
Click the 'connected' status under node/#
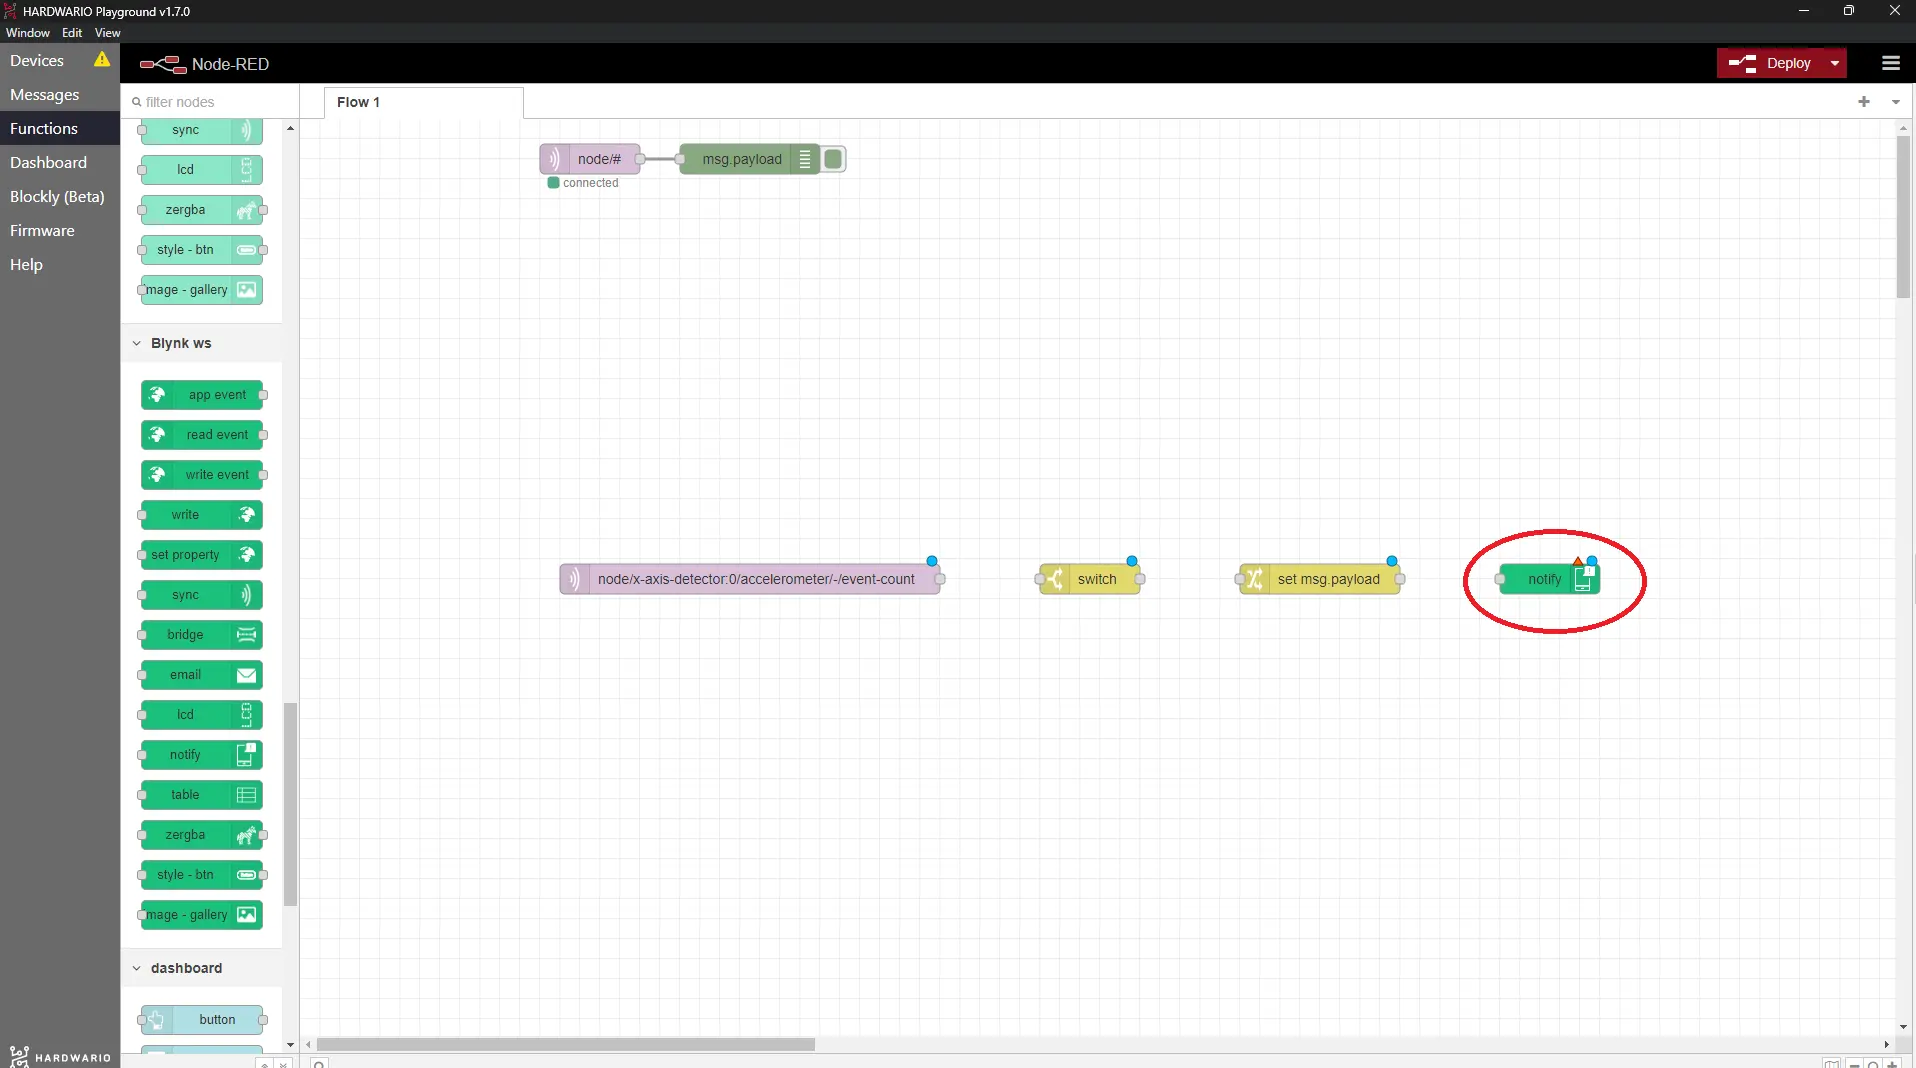(x=583, y=183)
